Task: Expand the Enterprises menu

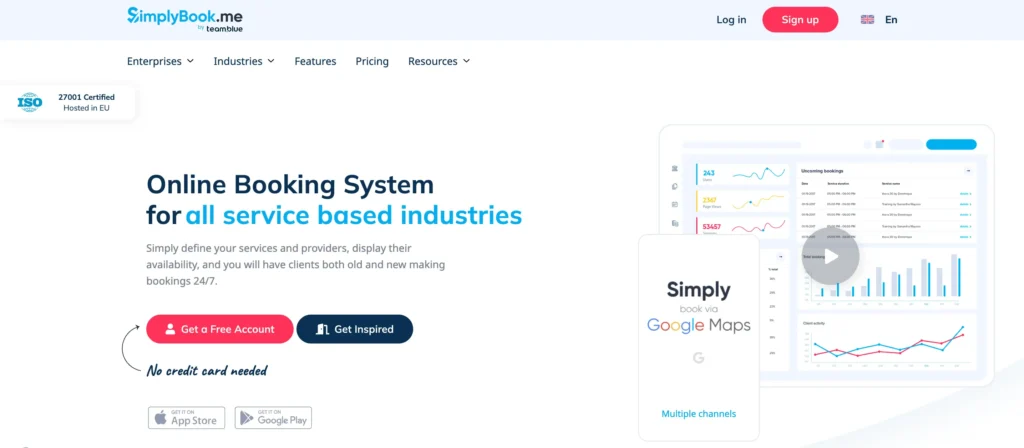Action: tap(160, 61)
